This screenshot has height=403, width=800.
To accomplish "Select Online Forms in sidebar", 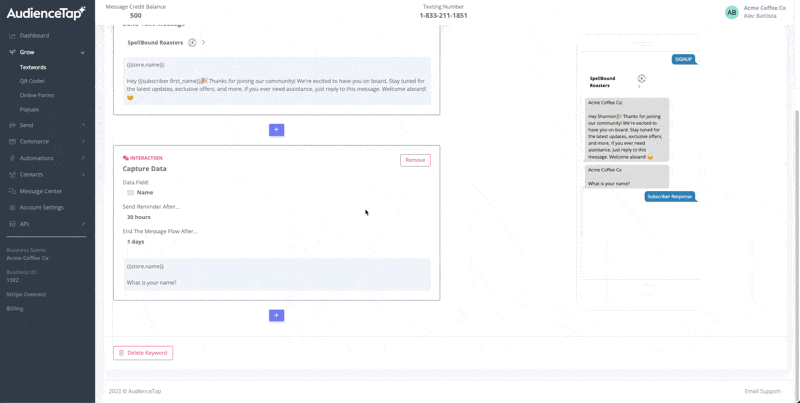I will [37, 95].
